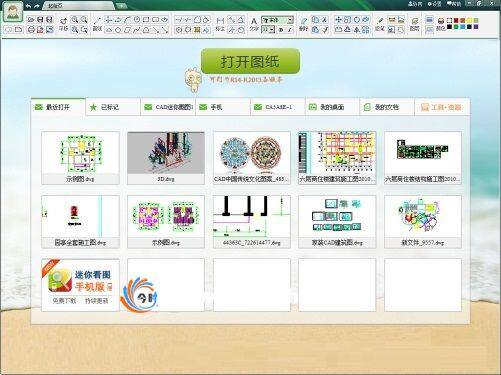Click the zoom out magnifier icon
The image size is (501, 375).
click(84, 20)
